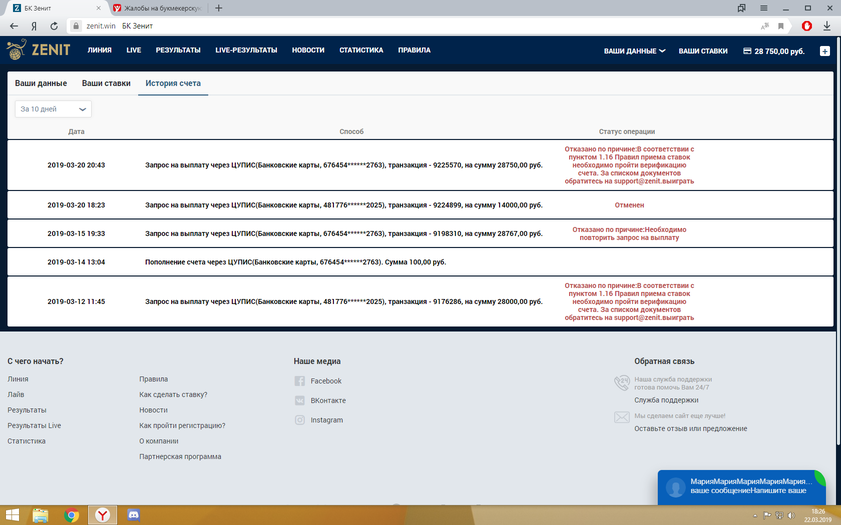841x525 pixels.
Task: Launch Chrome from taskbar
Action: [x=71, y=515]
